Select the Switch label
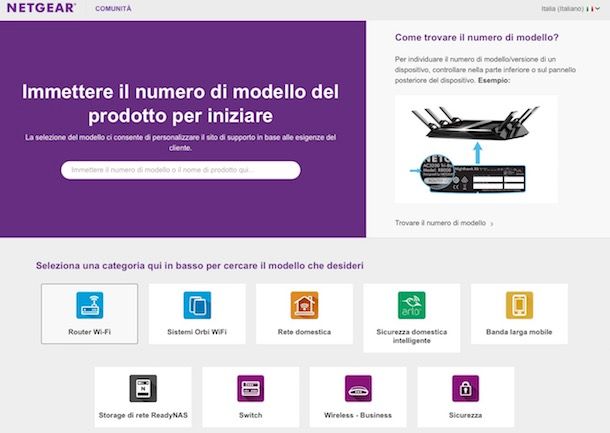The width and height of the screenshot is (610, 433). coord(251,415)
